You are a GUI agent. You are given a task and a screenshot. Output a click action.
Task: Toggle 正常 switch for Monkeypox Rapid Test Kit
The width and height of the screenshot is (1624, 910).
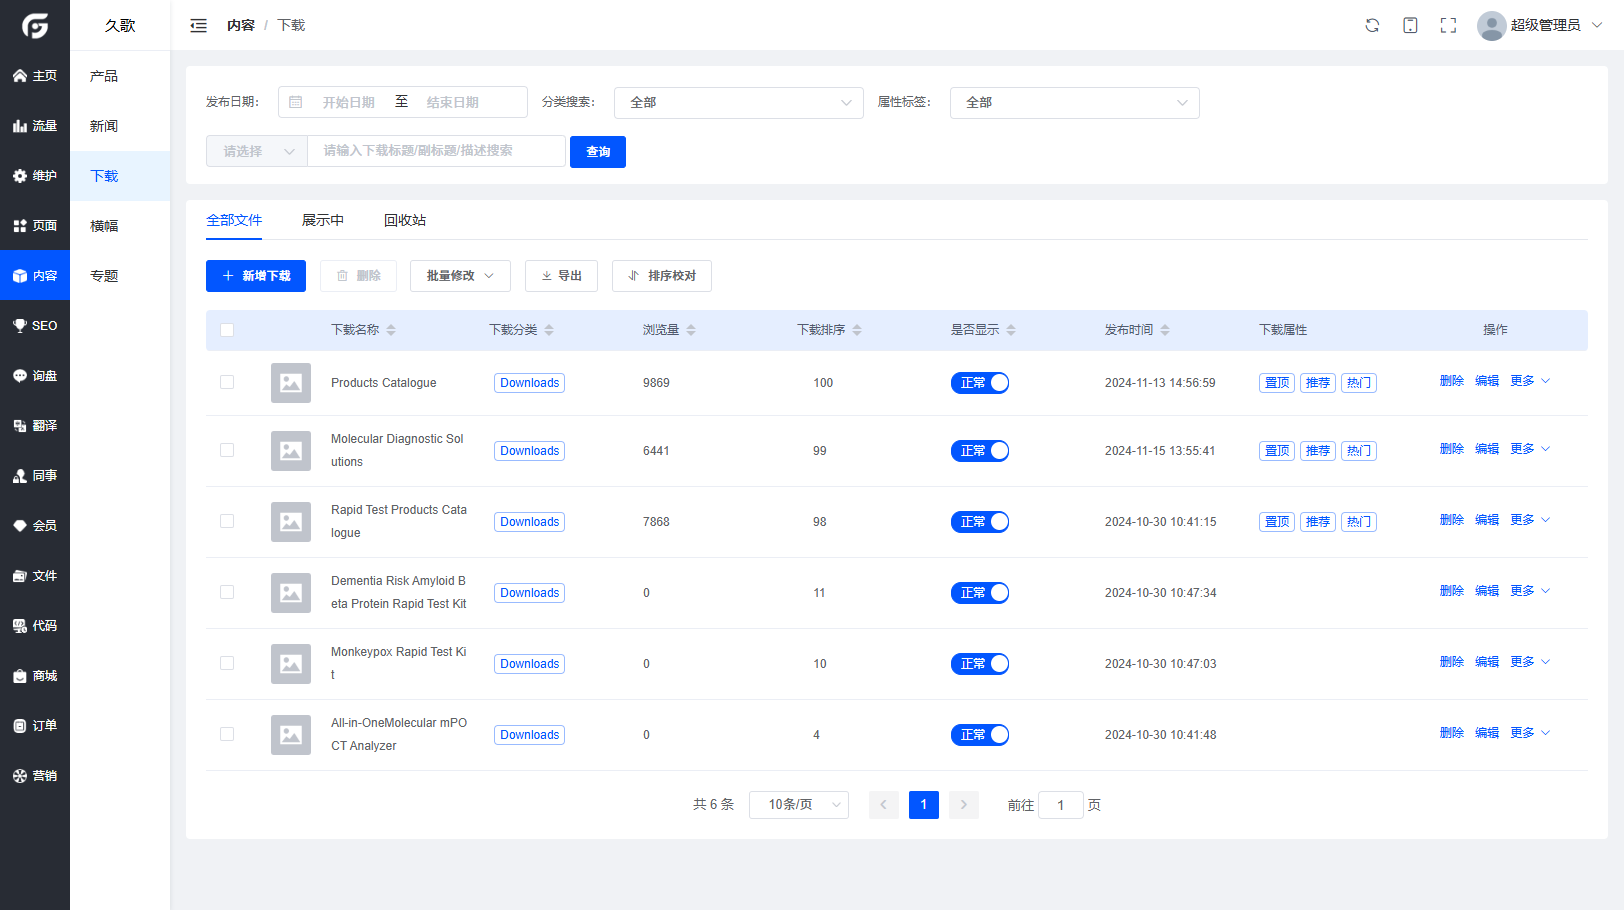pyautogui.click(x=980, y=664)
